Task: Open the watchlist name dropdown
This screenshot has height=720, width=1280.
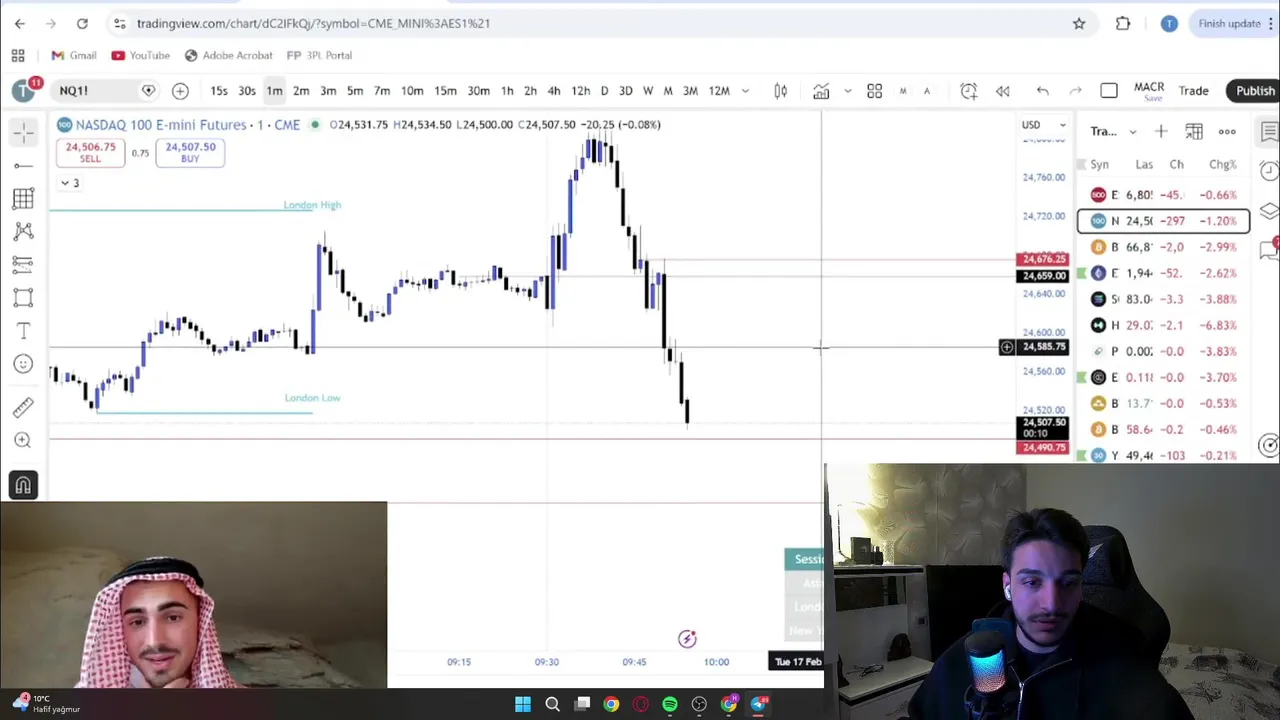Action: pos(1113,132)
